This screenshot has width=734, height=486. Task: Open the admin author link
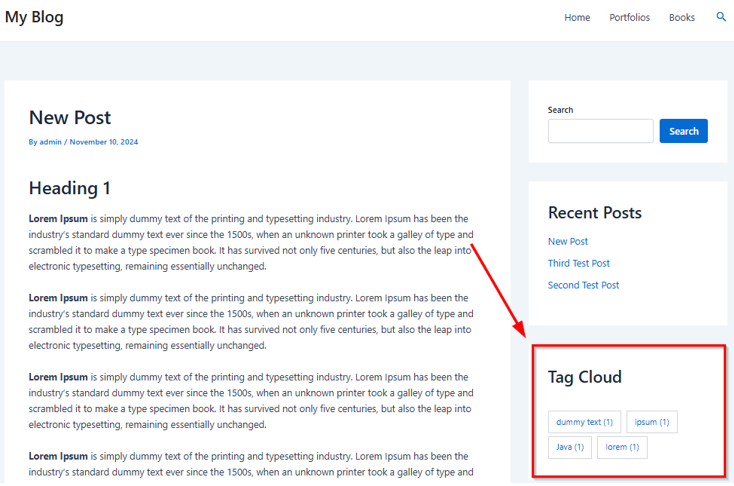(x=50, y=142)
